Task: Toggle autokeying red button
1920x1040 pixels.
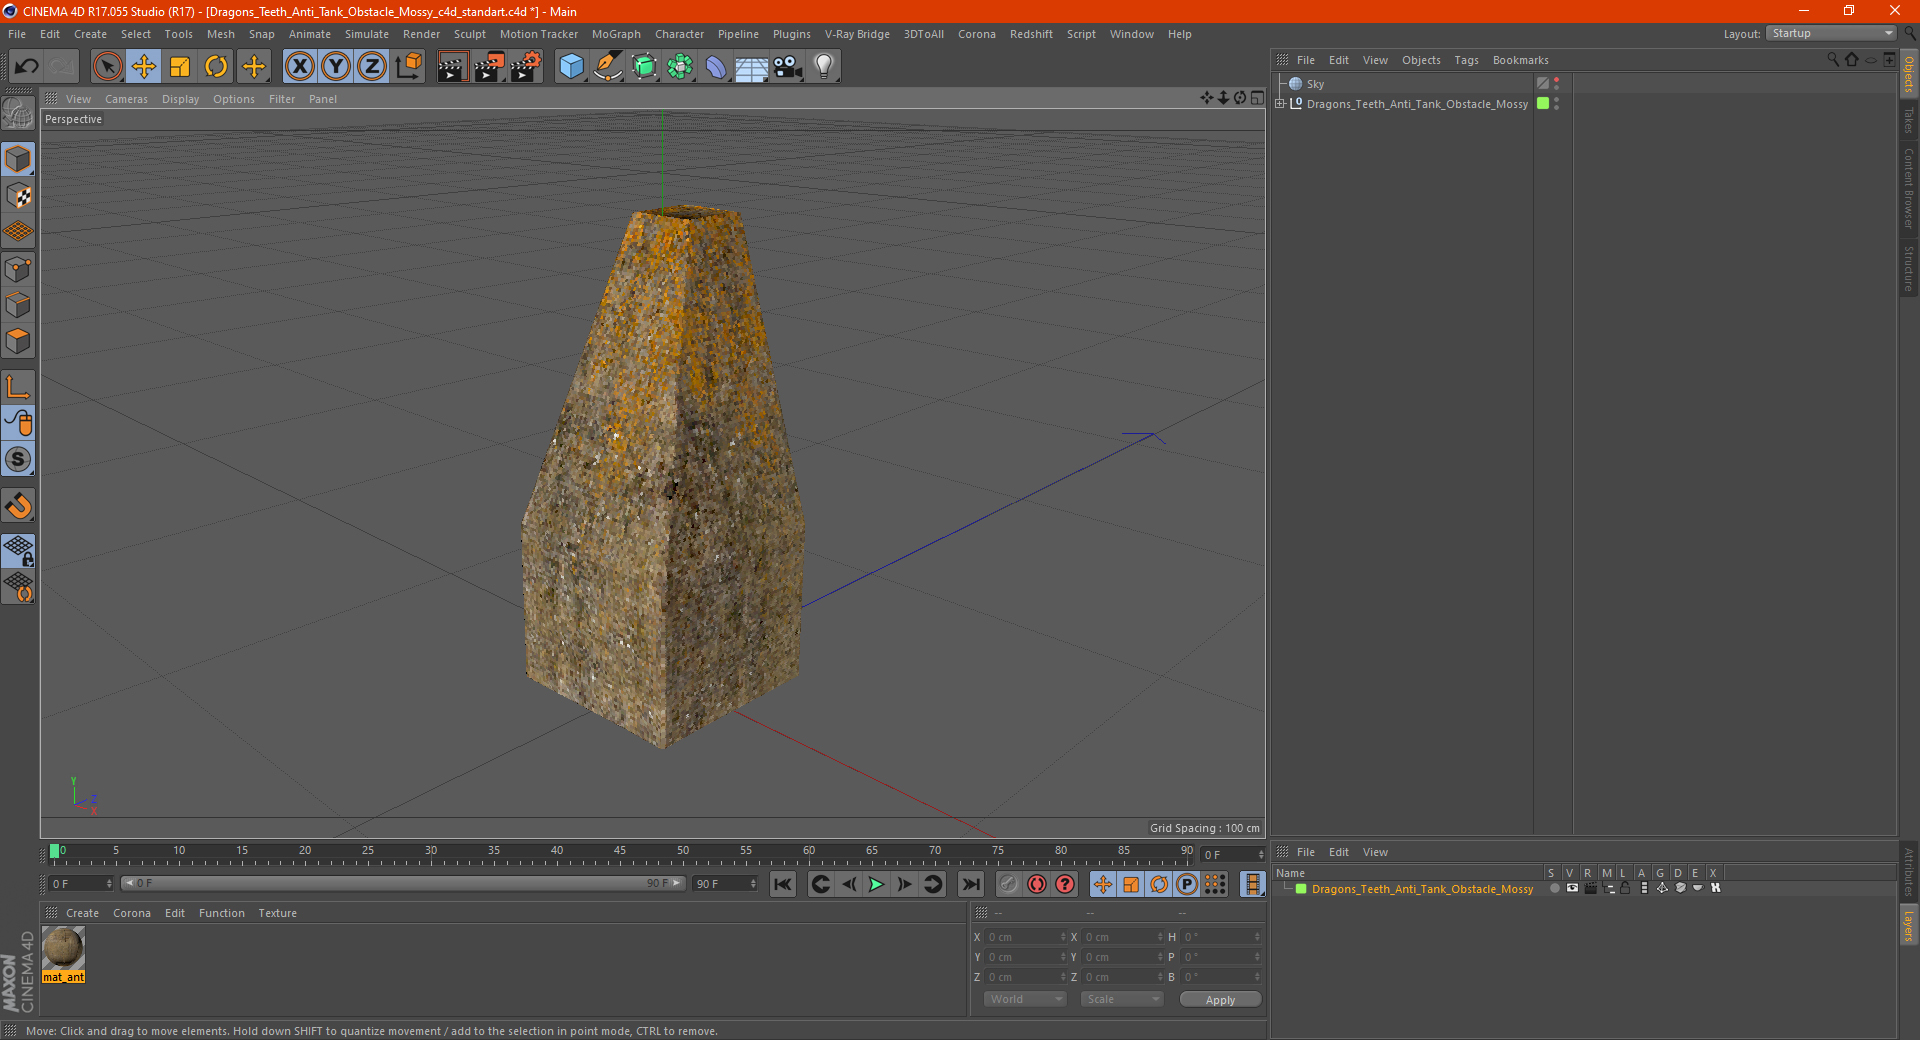Action: (1037, 884)
